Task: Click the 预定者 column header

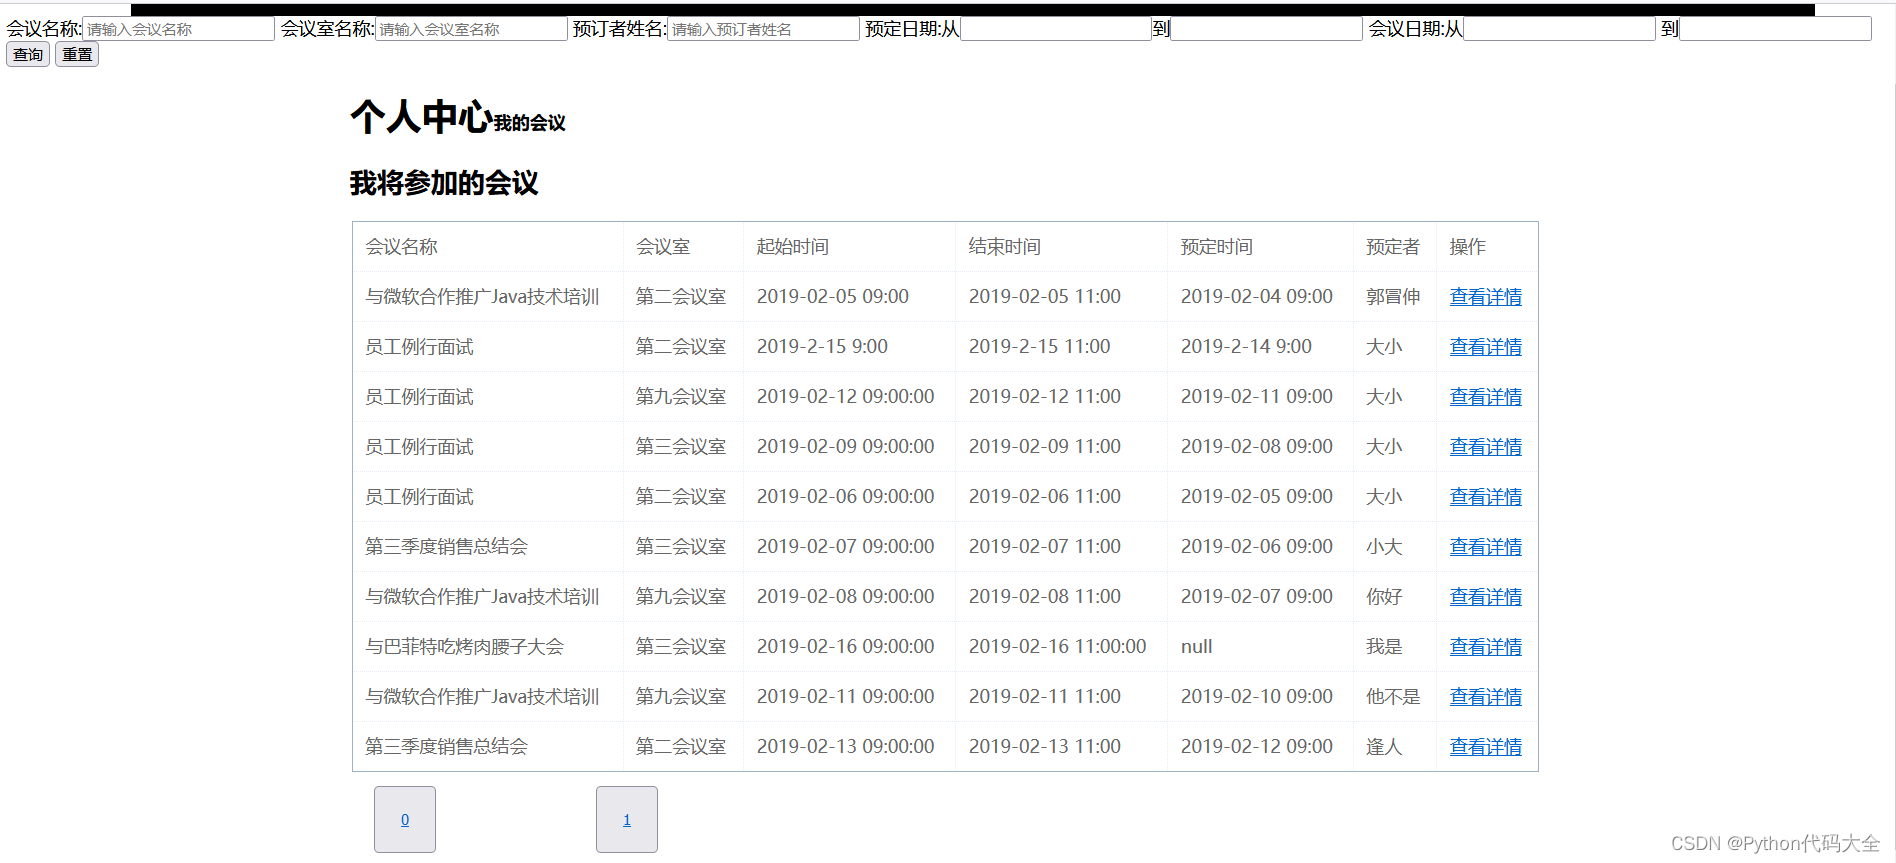Action: click(x=1393, y=247)
